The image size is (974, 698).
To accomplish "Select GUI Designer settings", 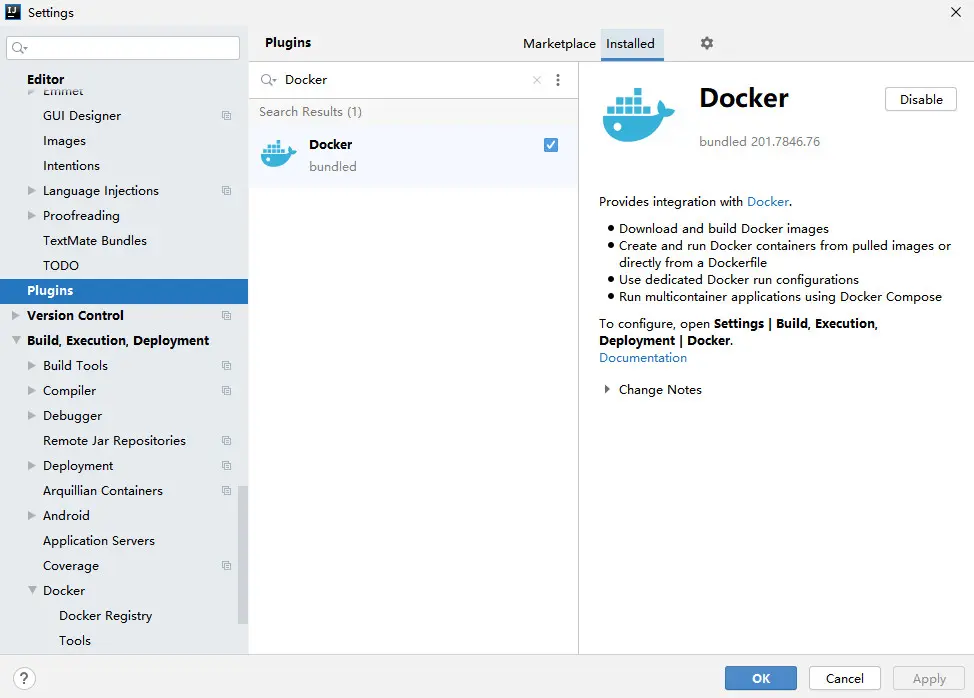I will (82, 116).
